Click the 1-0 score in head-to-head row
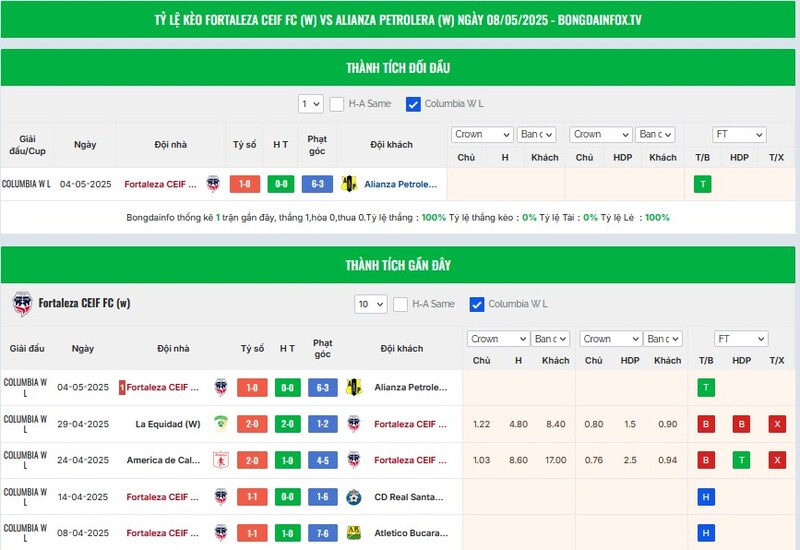The width and height of the screenshot is (800, 550). click(245, 184)
